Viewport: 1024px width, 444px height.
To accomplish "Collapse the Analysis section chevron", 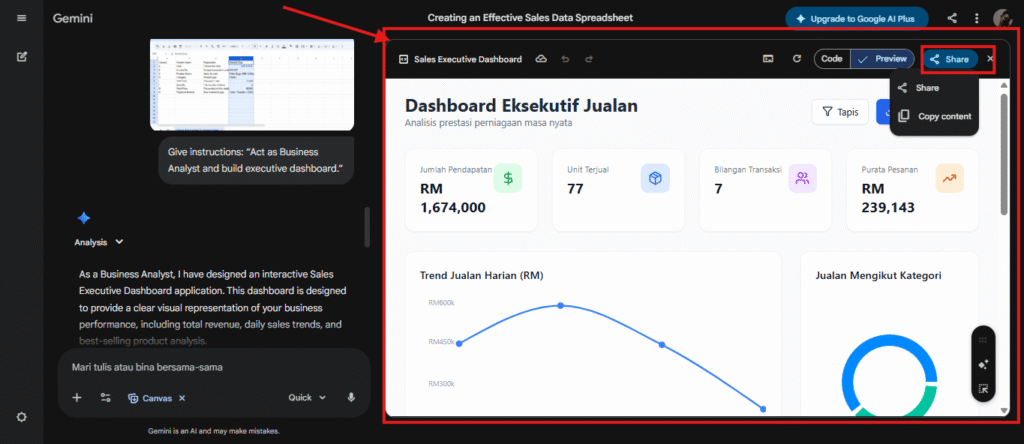I will [x=120, y=241].
